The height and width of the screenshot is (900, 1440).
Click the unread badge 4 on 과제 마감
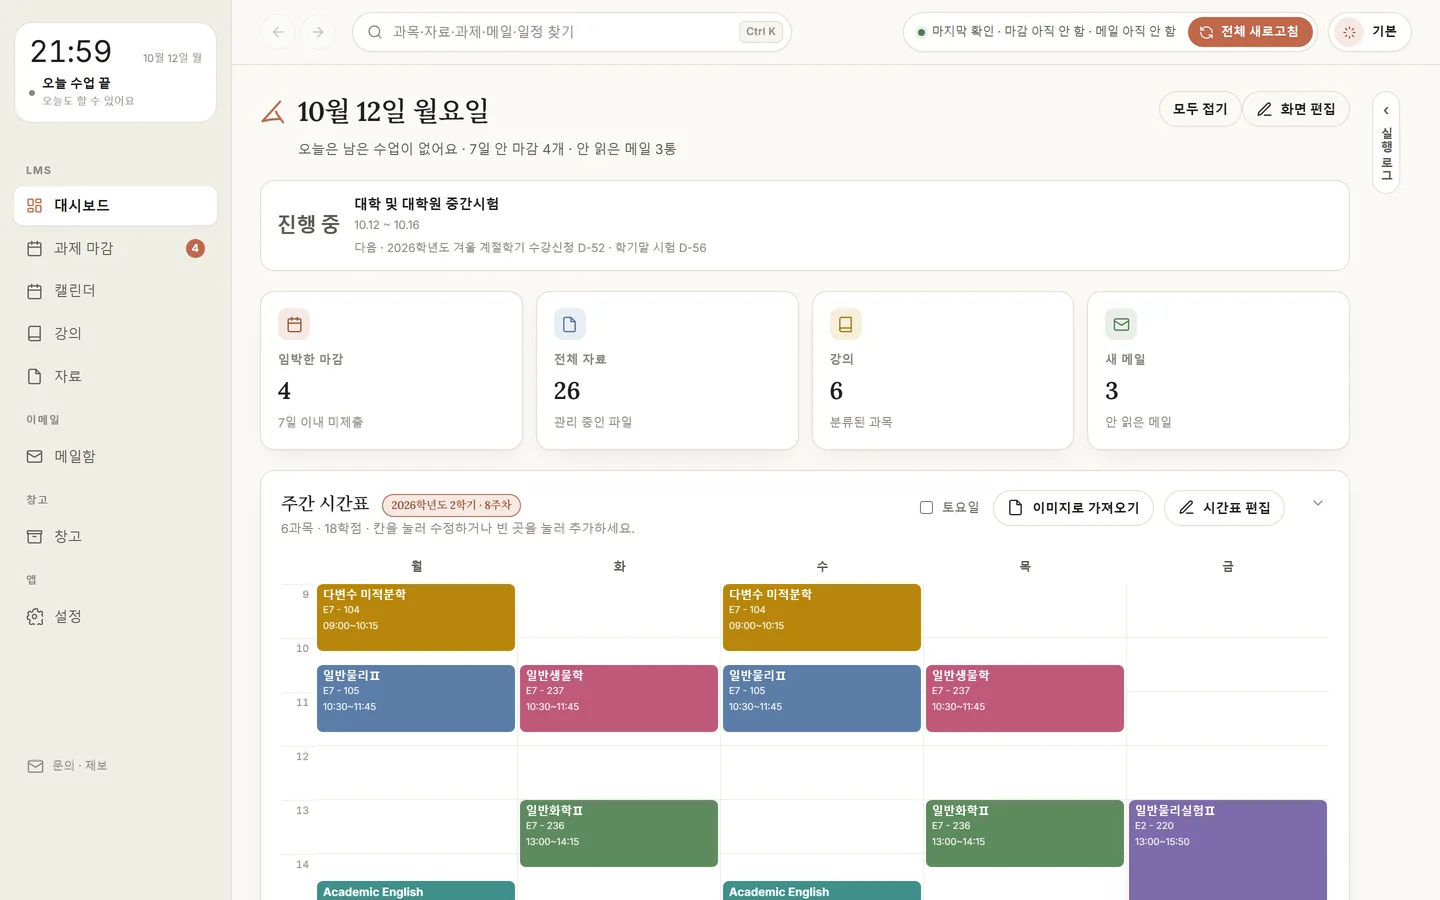click(195, 248)
